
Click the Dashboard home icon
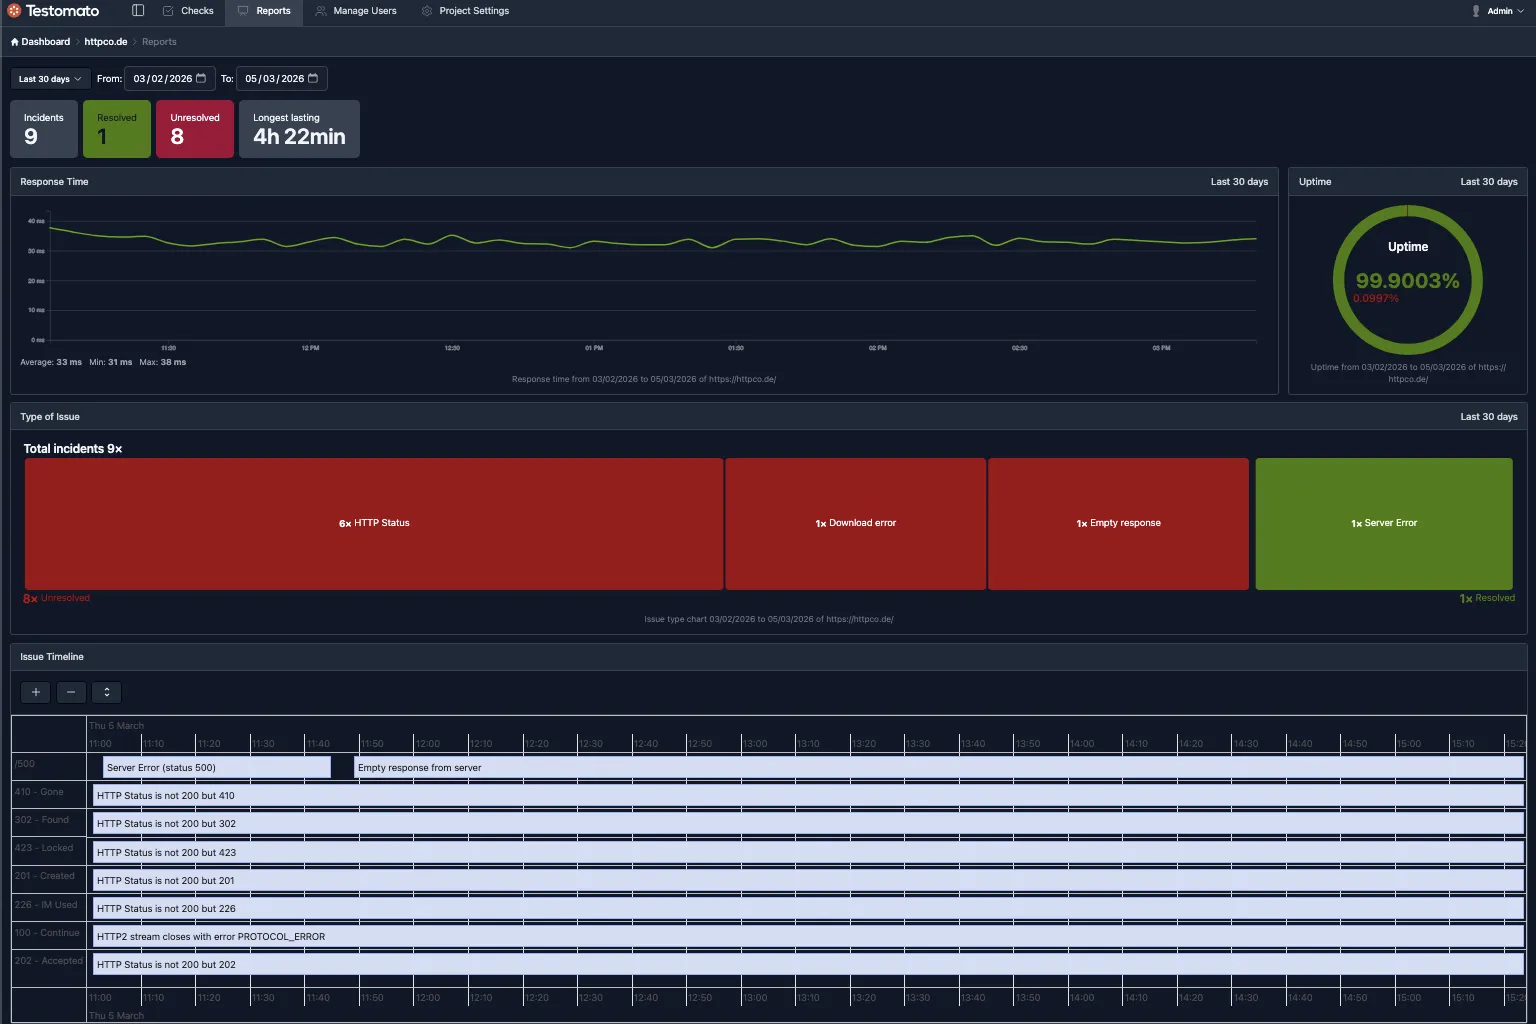(13, 41)
